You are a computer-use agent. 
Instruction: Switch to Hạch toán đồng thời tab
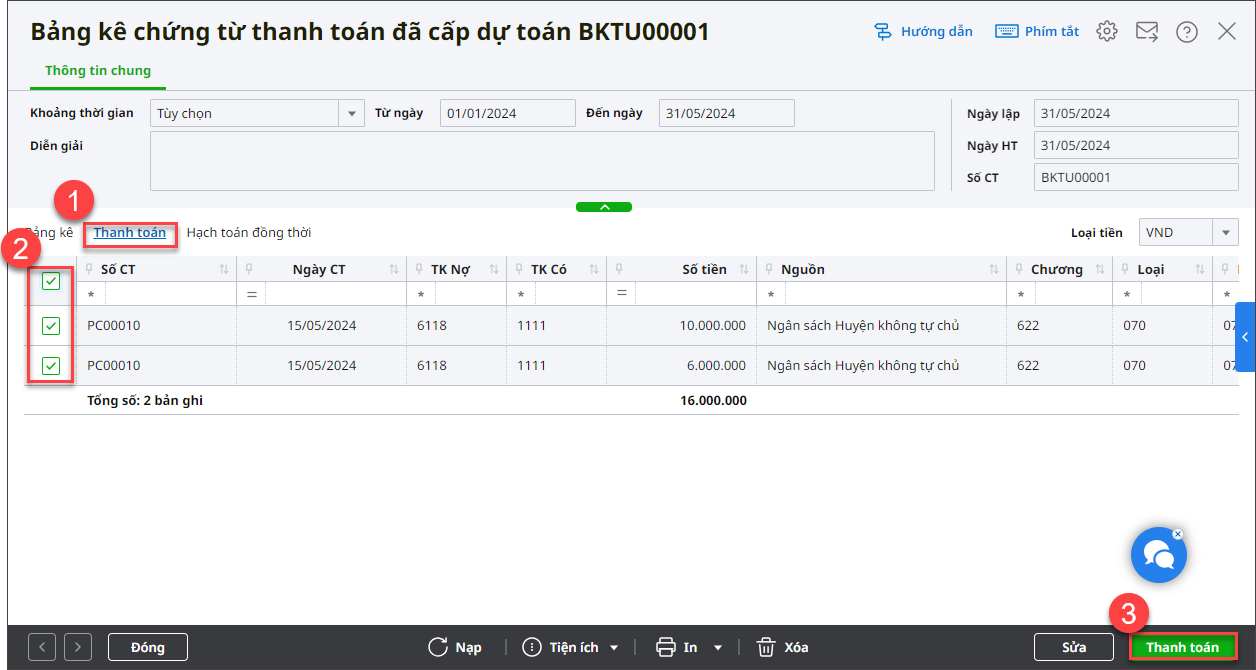pyautogui.click(x=249, y=233)
